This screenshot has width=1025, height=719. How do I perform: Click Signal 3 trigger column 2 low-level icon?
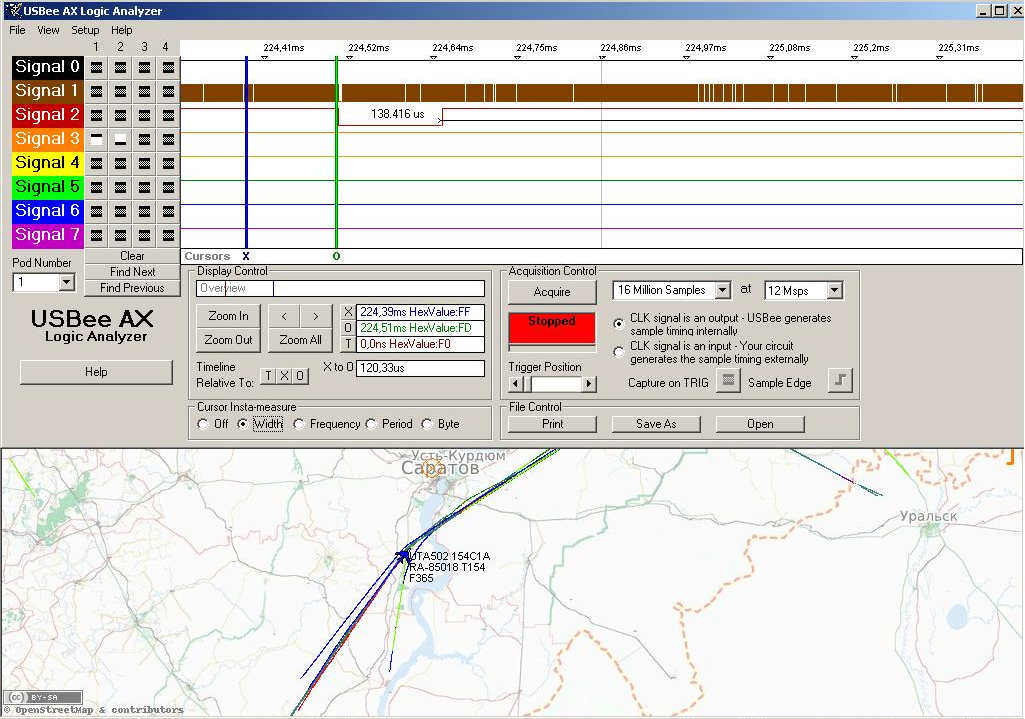pos(120,139)
